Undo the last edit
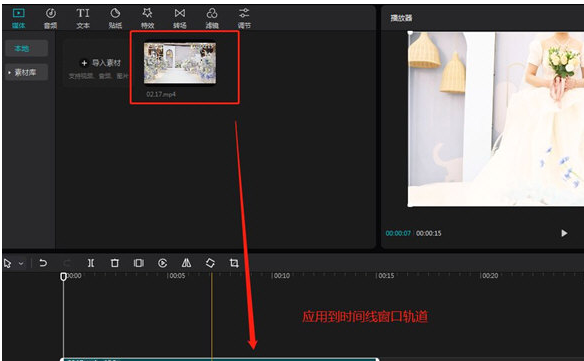The height and width of the screenshot is (361, 584). 43,263
